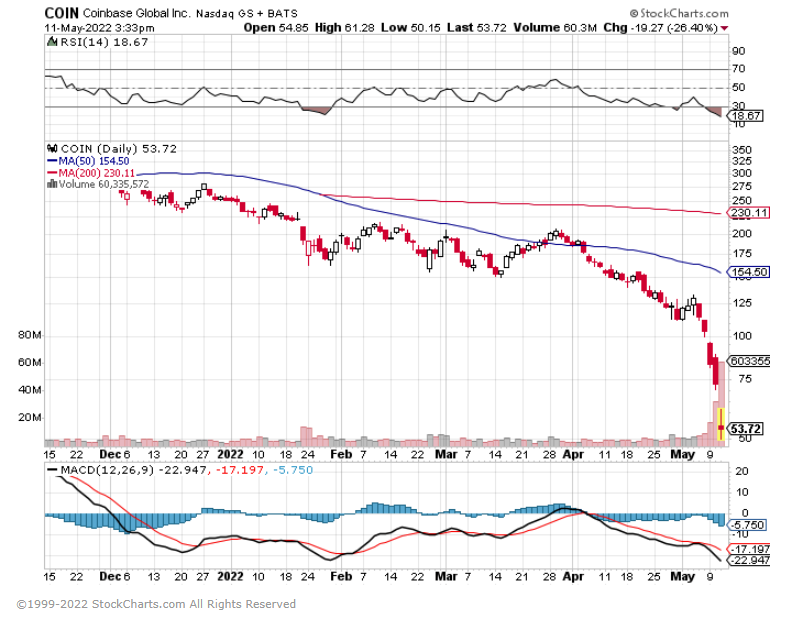
Task: Click the Volume 60,335,572 legend text
Action: point(103,184)
